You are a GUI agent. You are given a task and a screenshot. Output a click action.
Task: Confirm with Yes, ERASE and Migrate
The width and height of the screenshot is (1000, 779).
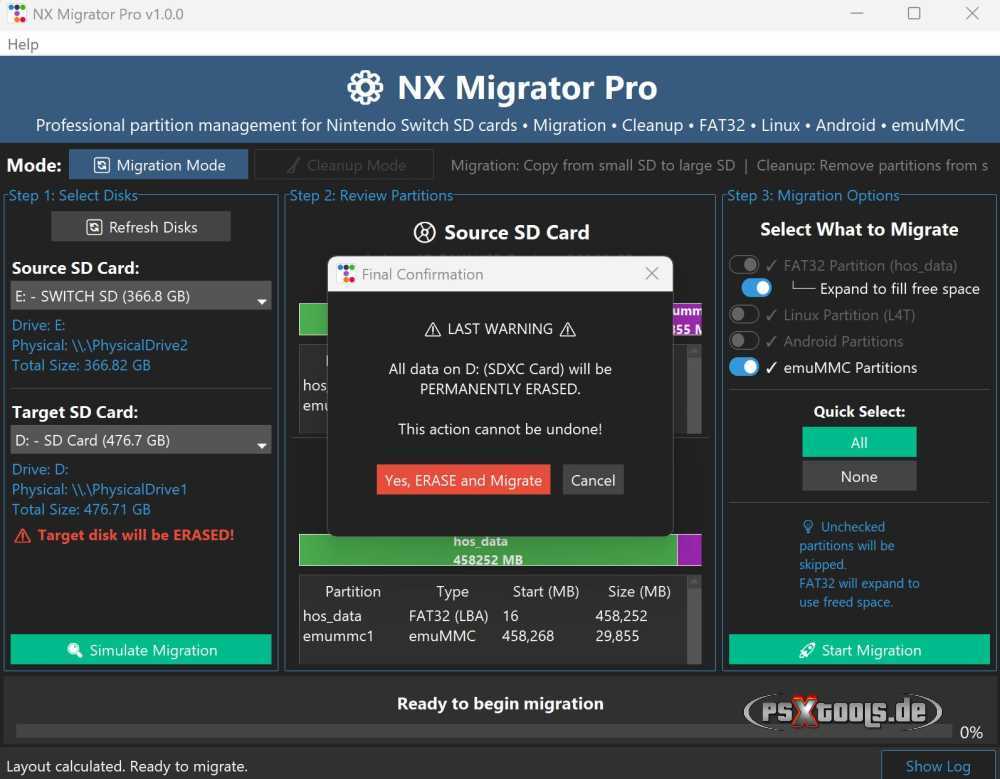(463, 479)
